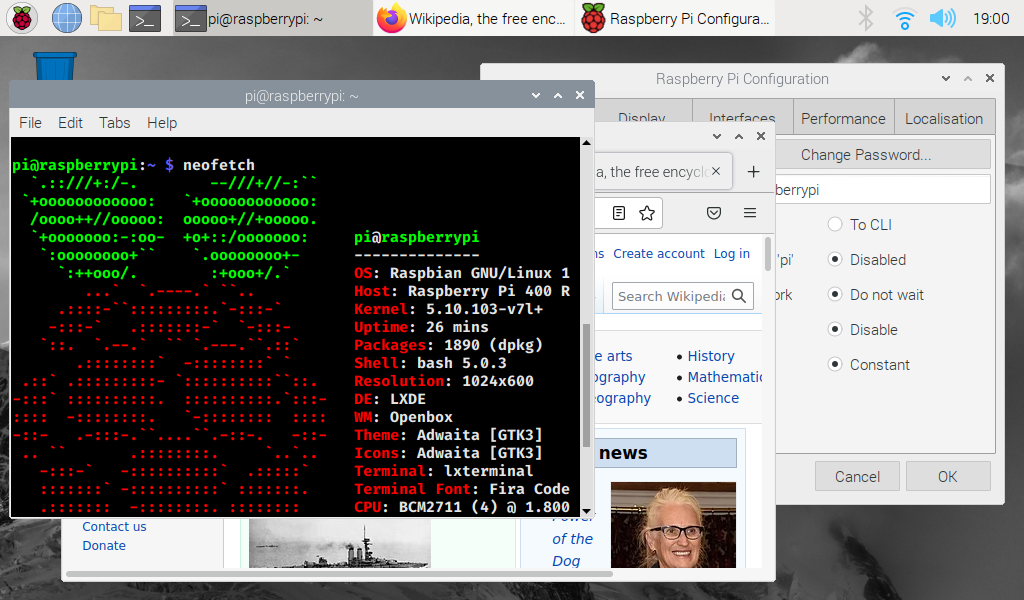Switch to the Performance tab
This screenshot has width=1024, height=600.
(843, 118)
